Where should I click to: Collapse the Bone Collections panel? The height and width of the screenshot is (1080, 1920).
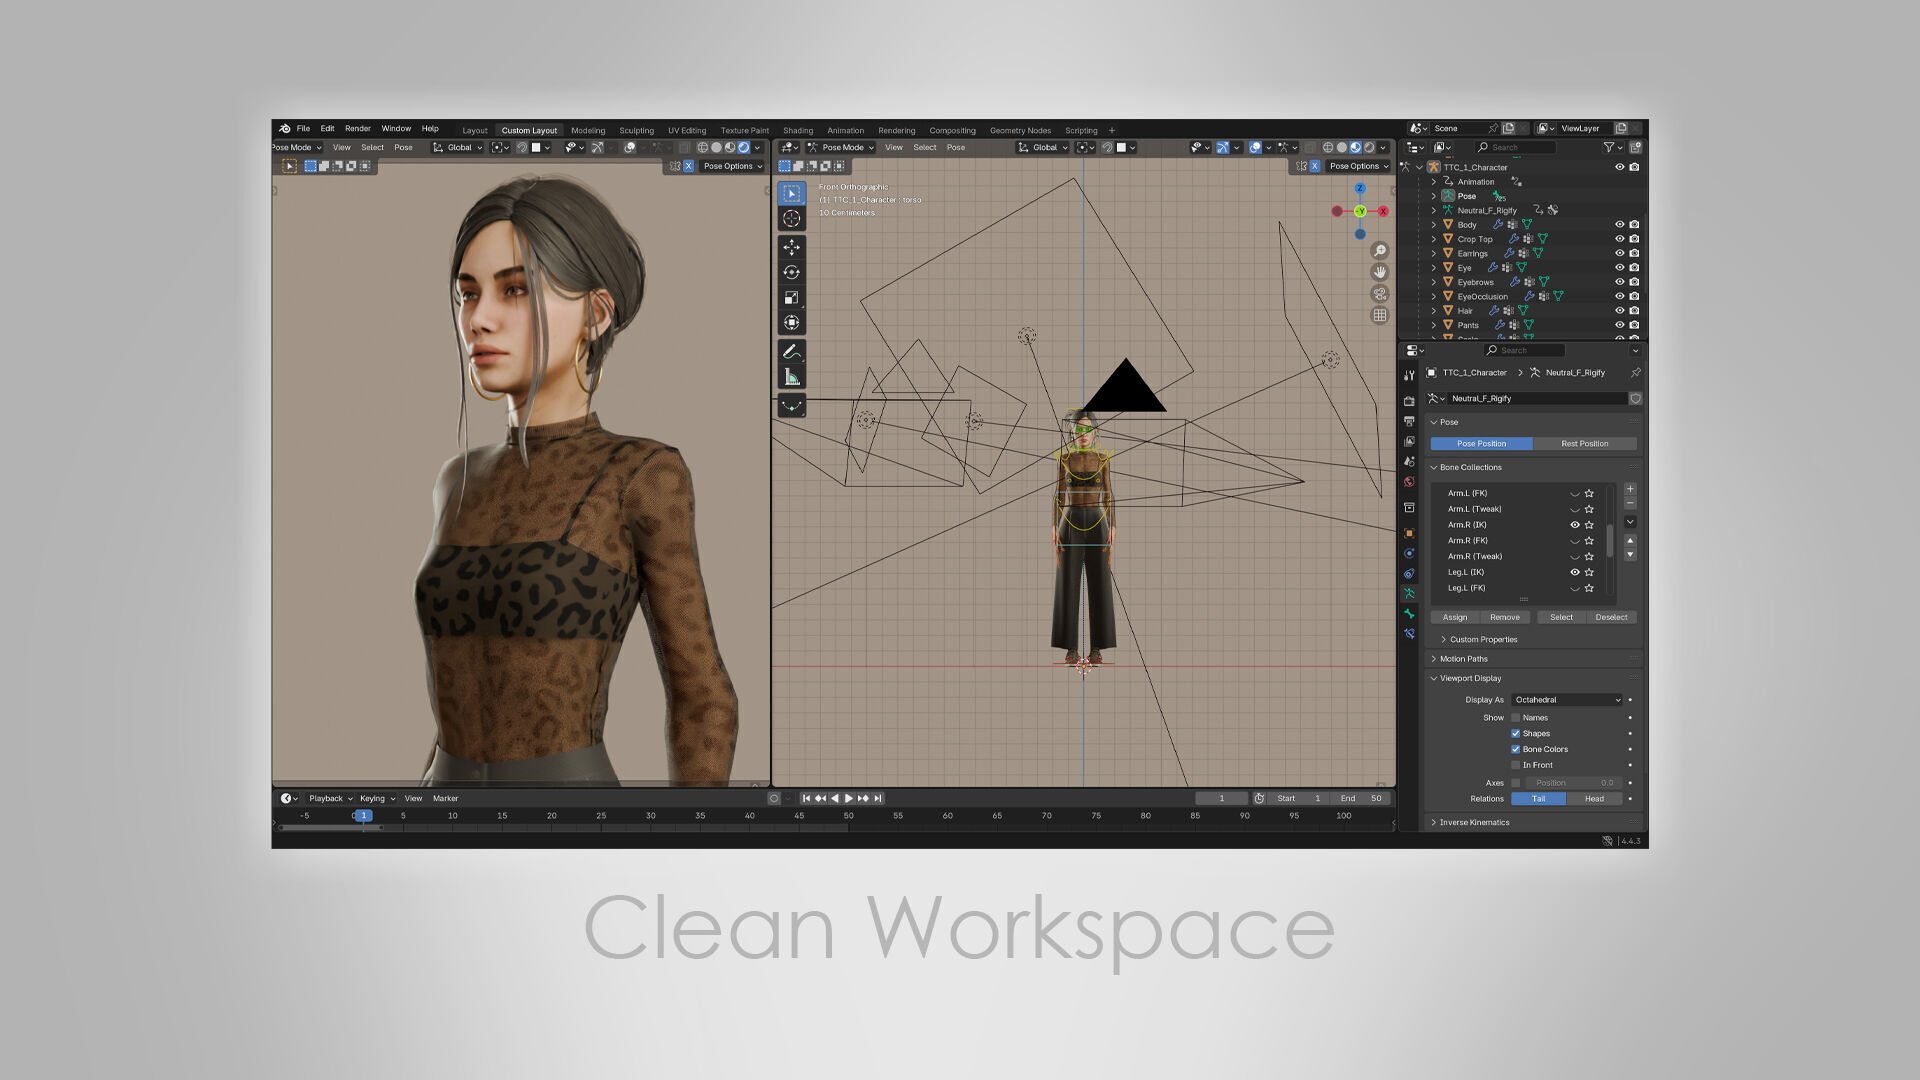pyautogui.click(x=1469, y=468)
